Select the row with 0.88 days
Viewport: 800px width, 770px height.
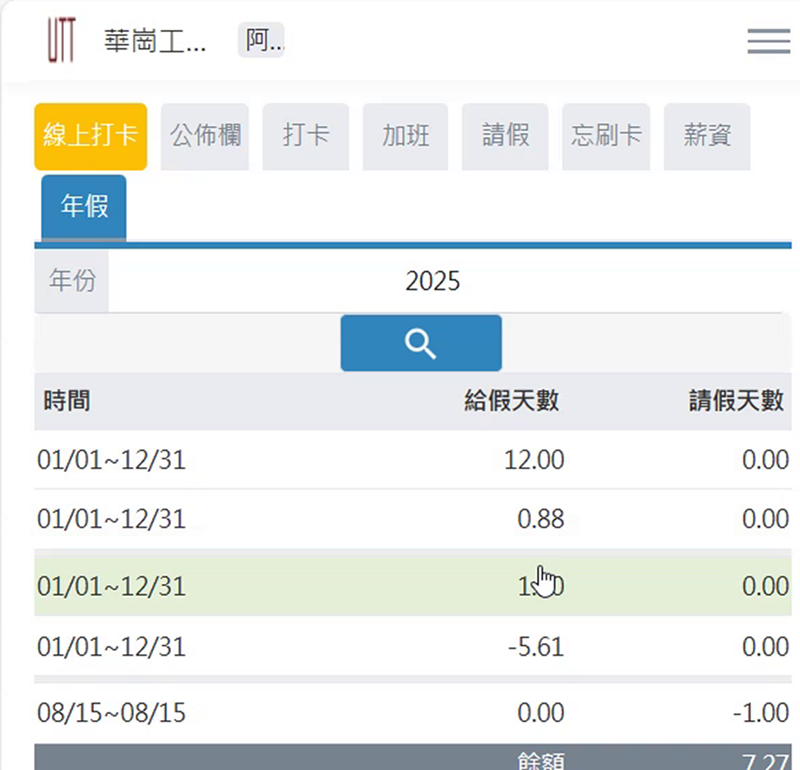(413, 519)
